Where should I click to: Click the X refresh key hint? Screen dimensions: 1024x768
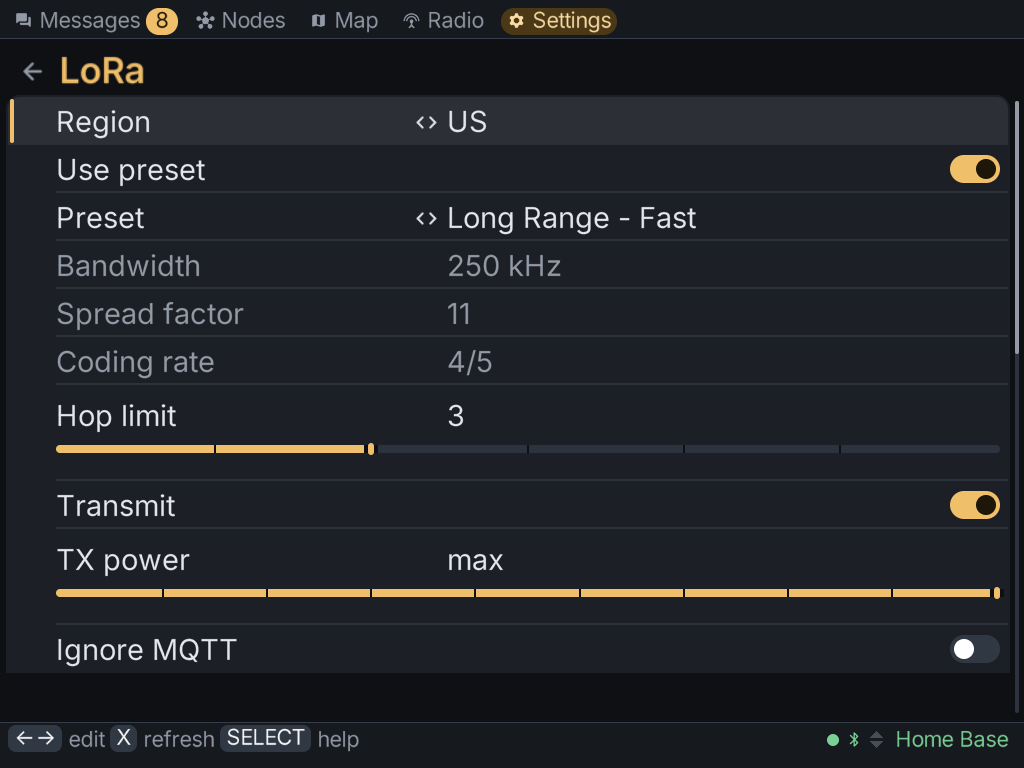(x=123, y=739)
